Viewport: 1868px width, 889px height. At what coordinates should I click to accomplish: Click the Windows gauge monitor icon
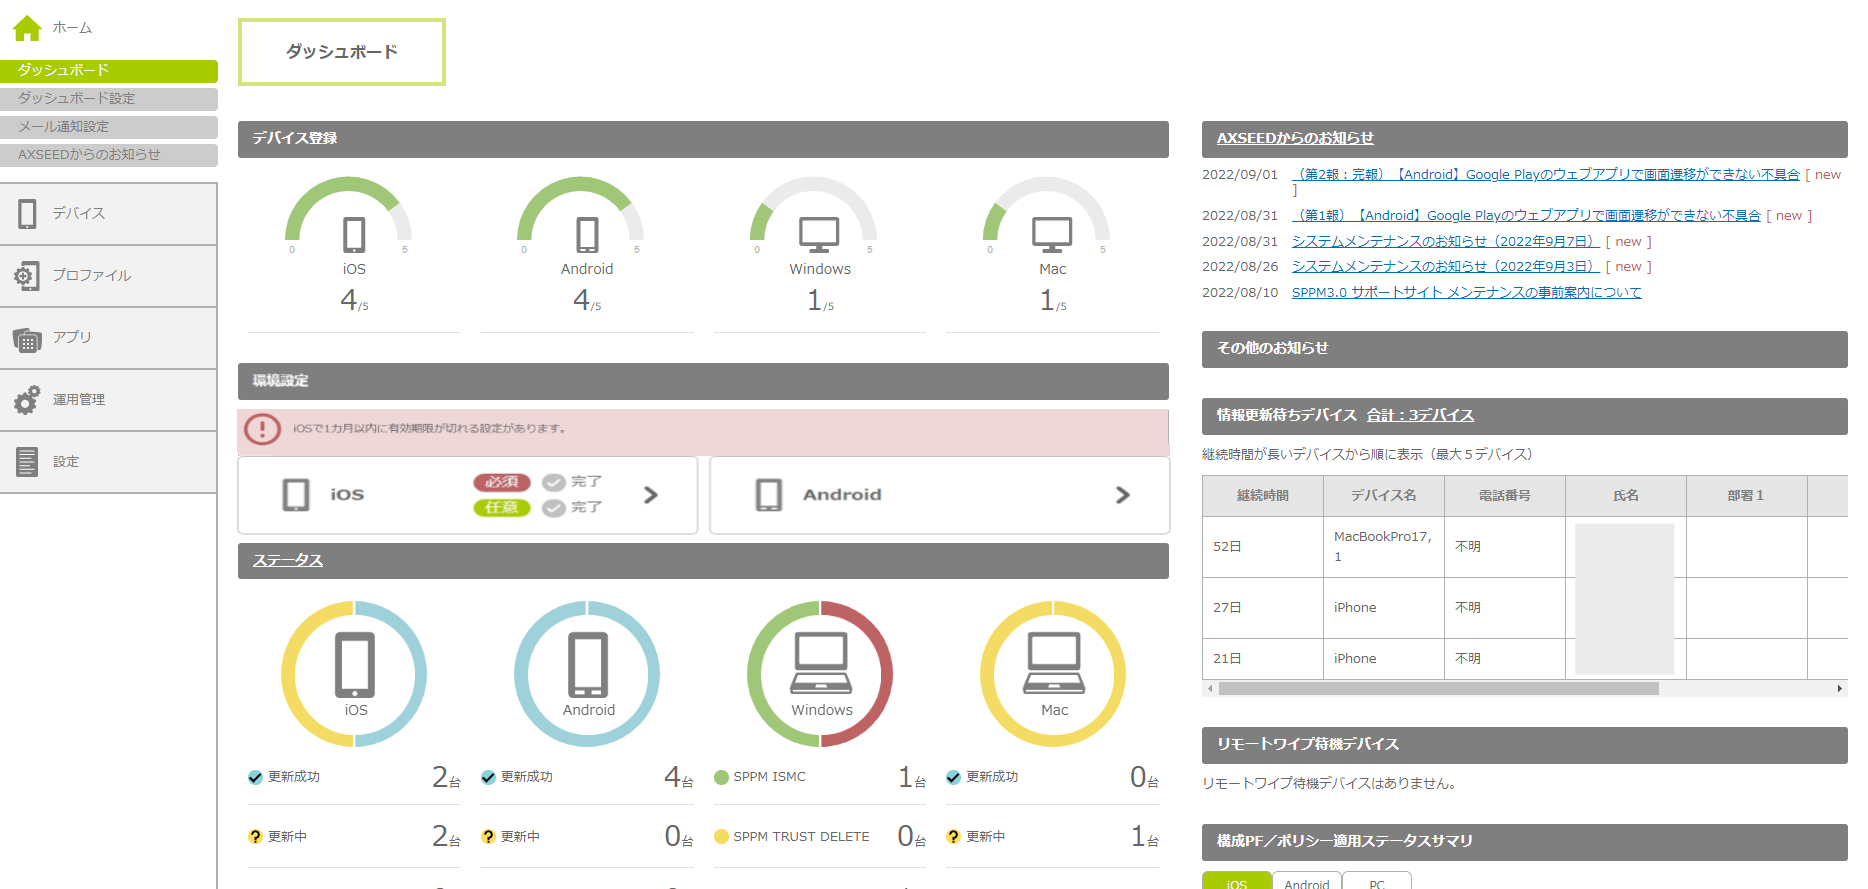[x=819, y=235]
